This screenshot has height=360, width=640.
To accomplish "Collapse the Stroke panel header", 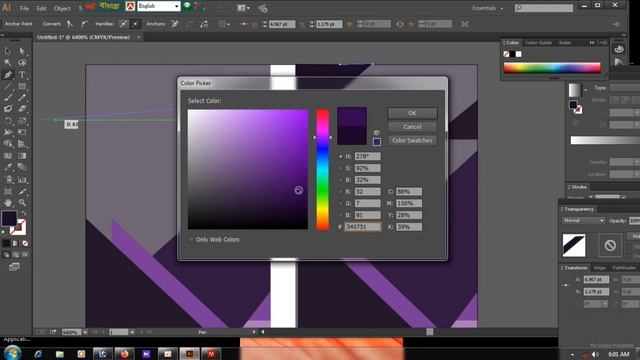I will coord(578,187).
